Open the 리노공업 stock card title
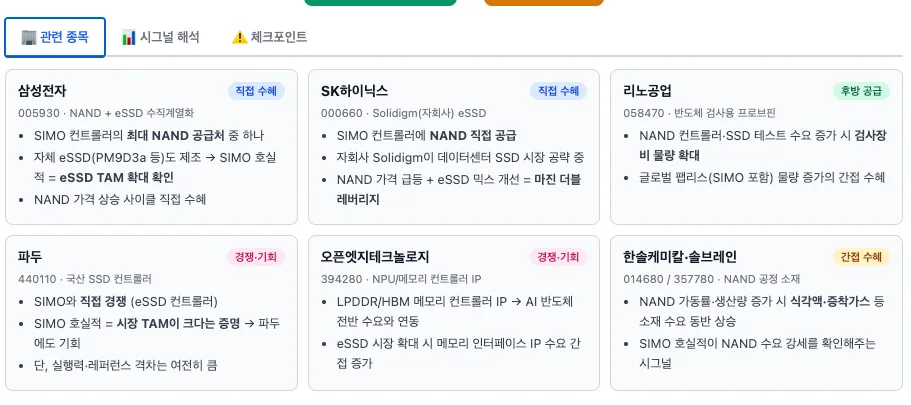911x405 pixels. click(647, 91)
